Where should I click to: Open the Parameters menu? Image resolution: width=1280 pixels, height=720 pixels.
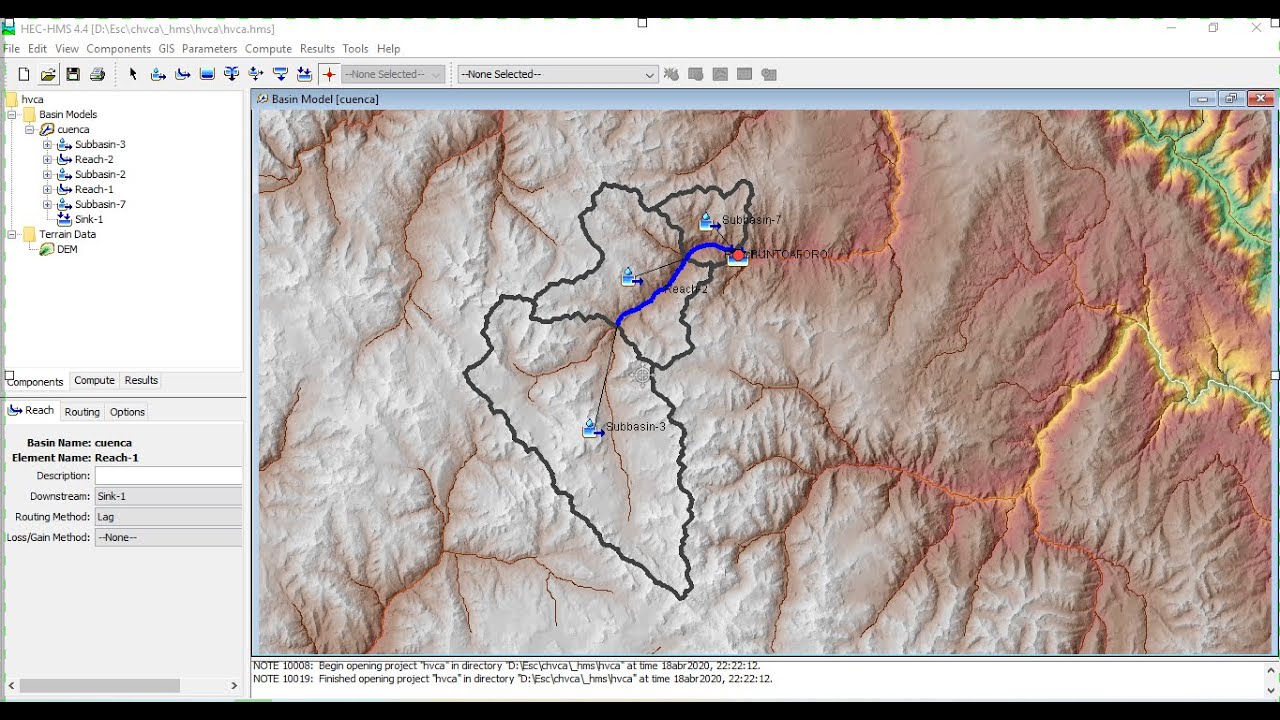click(x=209, y=49)
